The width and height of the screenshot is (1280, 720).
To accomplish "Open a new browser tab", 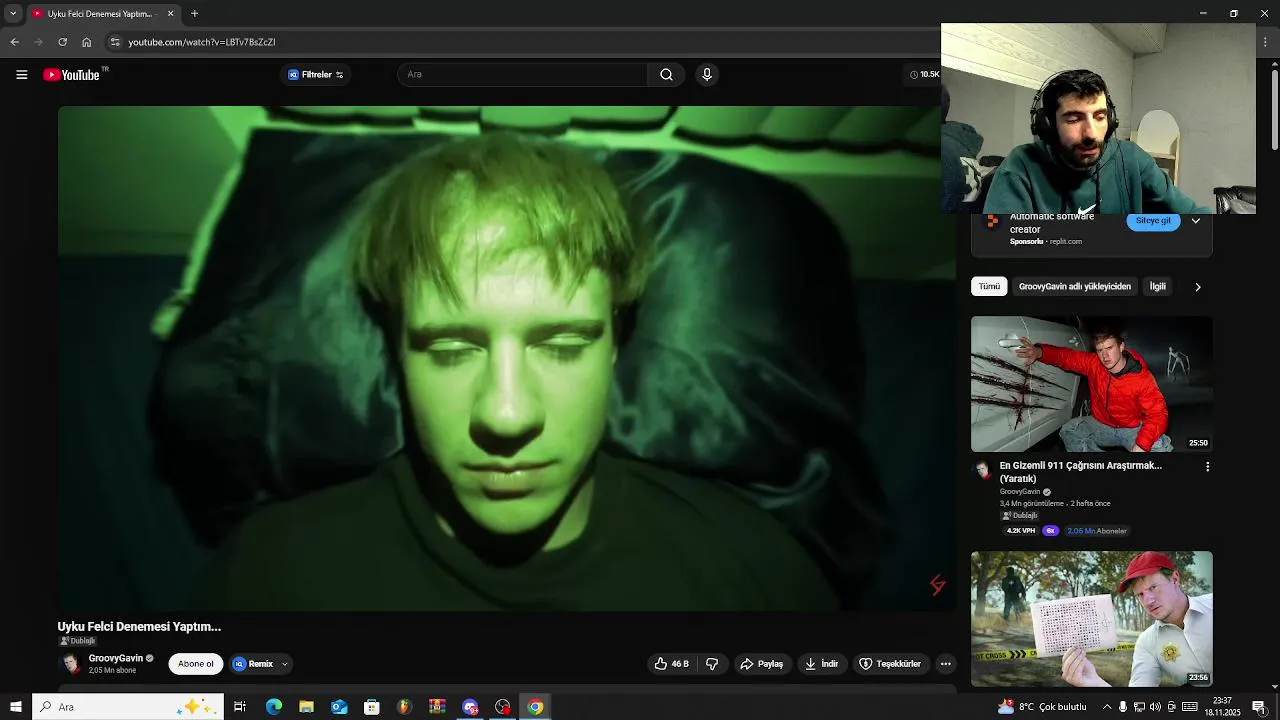I will click(x=194, y=14).
